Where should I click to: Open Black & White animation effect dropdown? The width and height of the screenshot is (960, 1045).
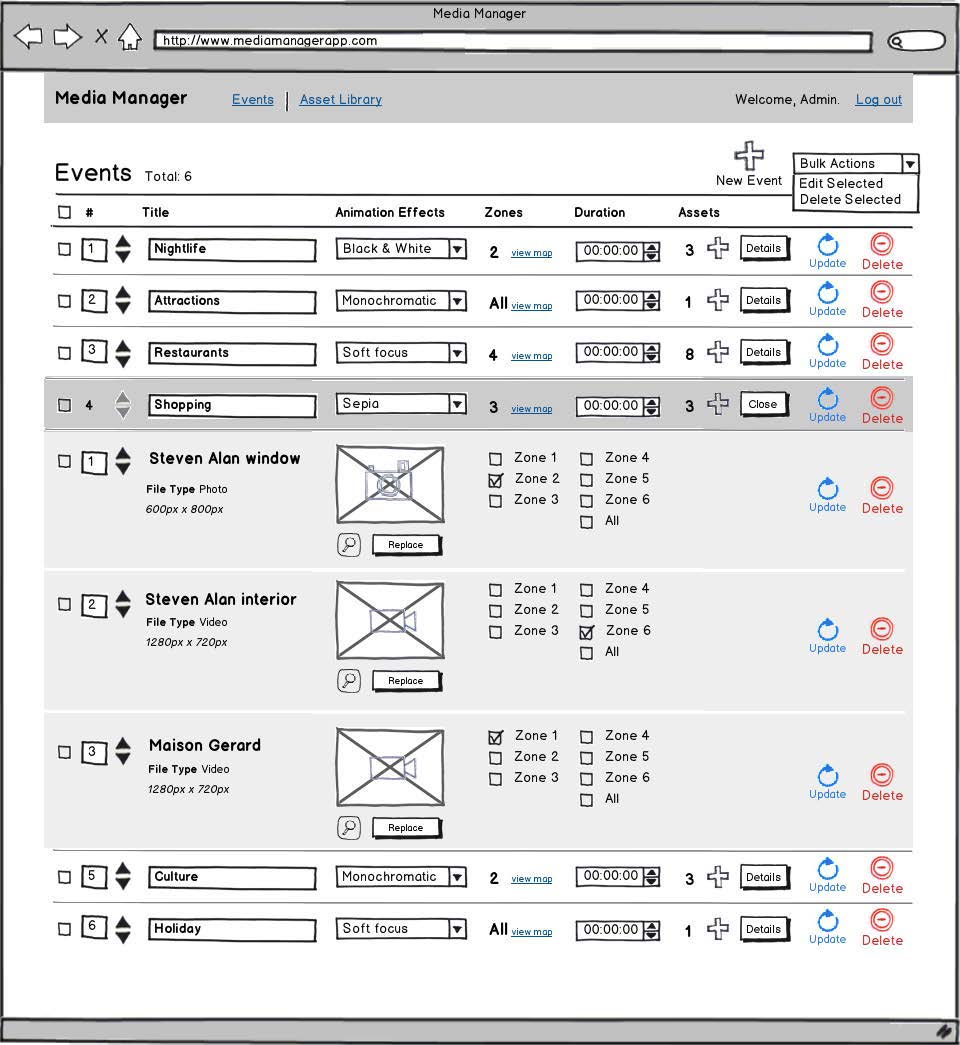click(x=401, y=249)
